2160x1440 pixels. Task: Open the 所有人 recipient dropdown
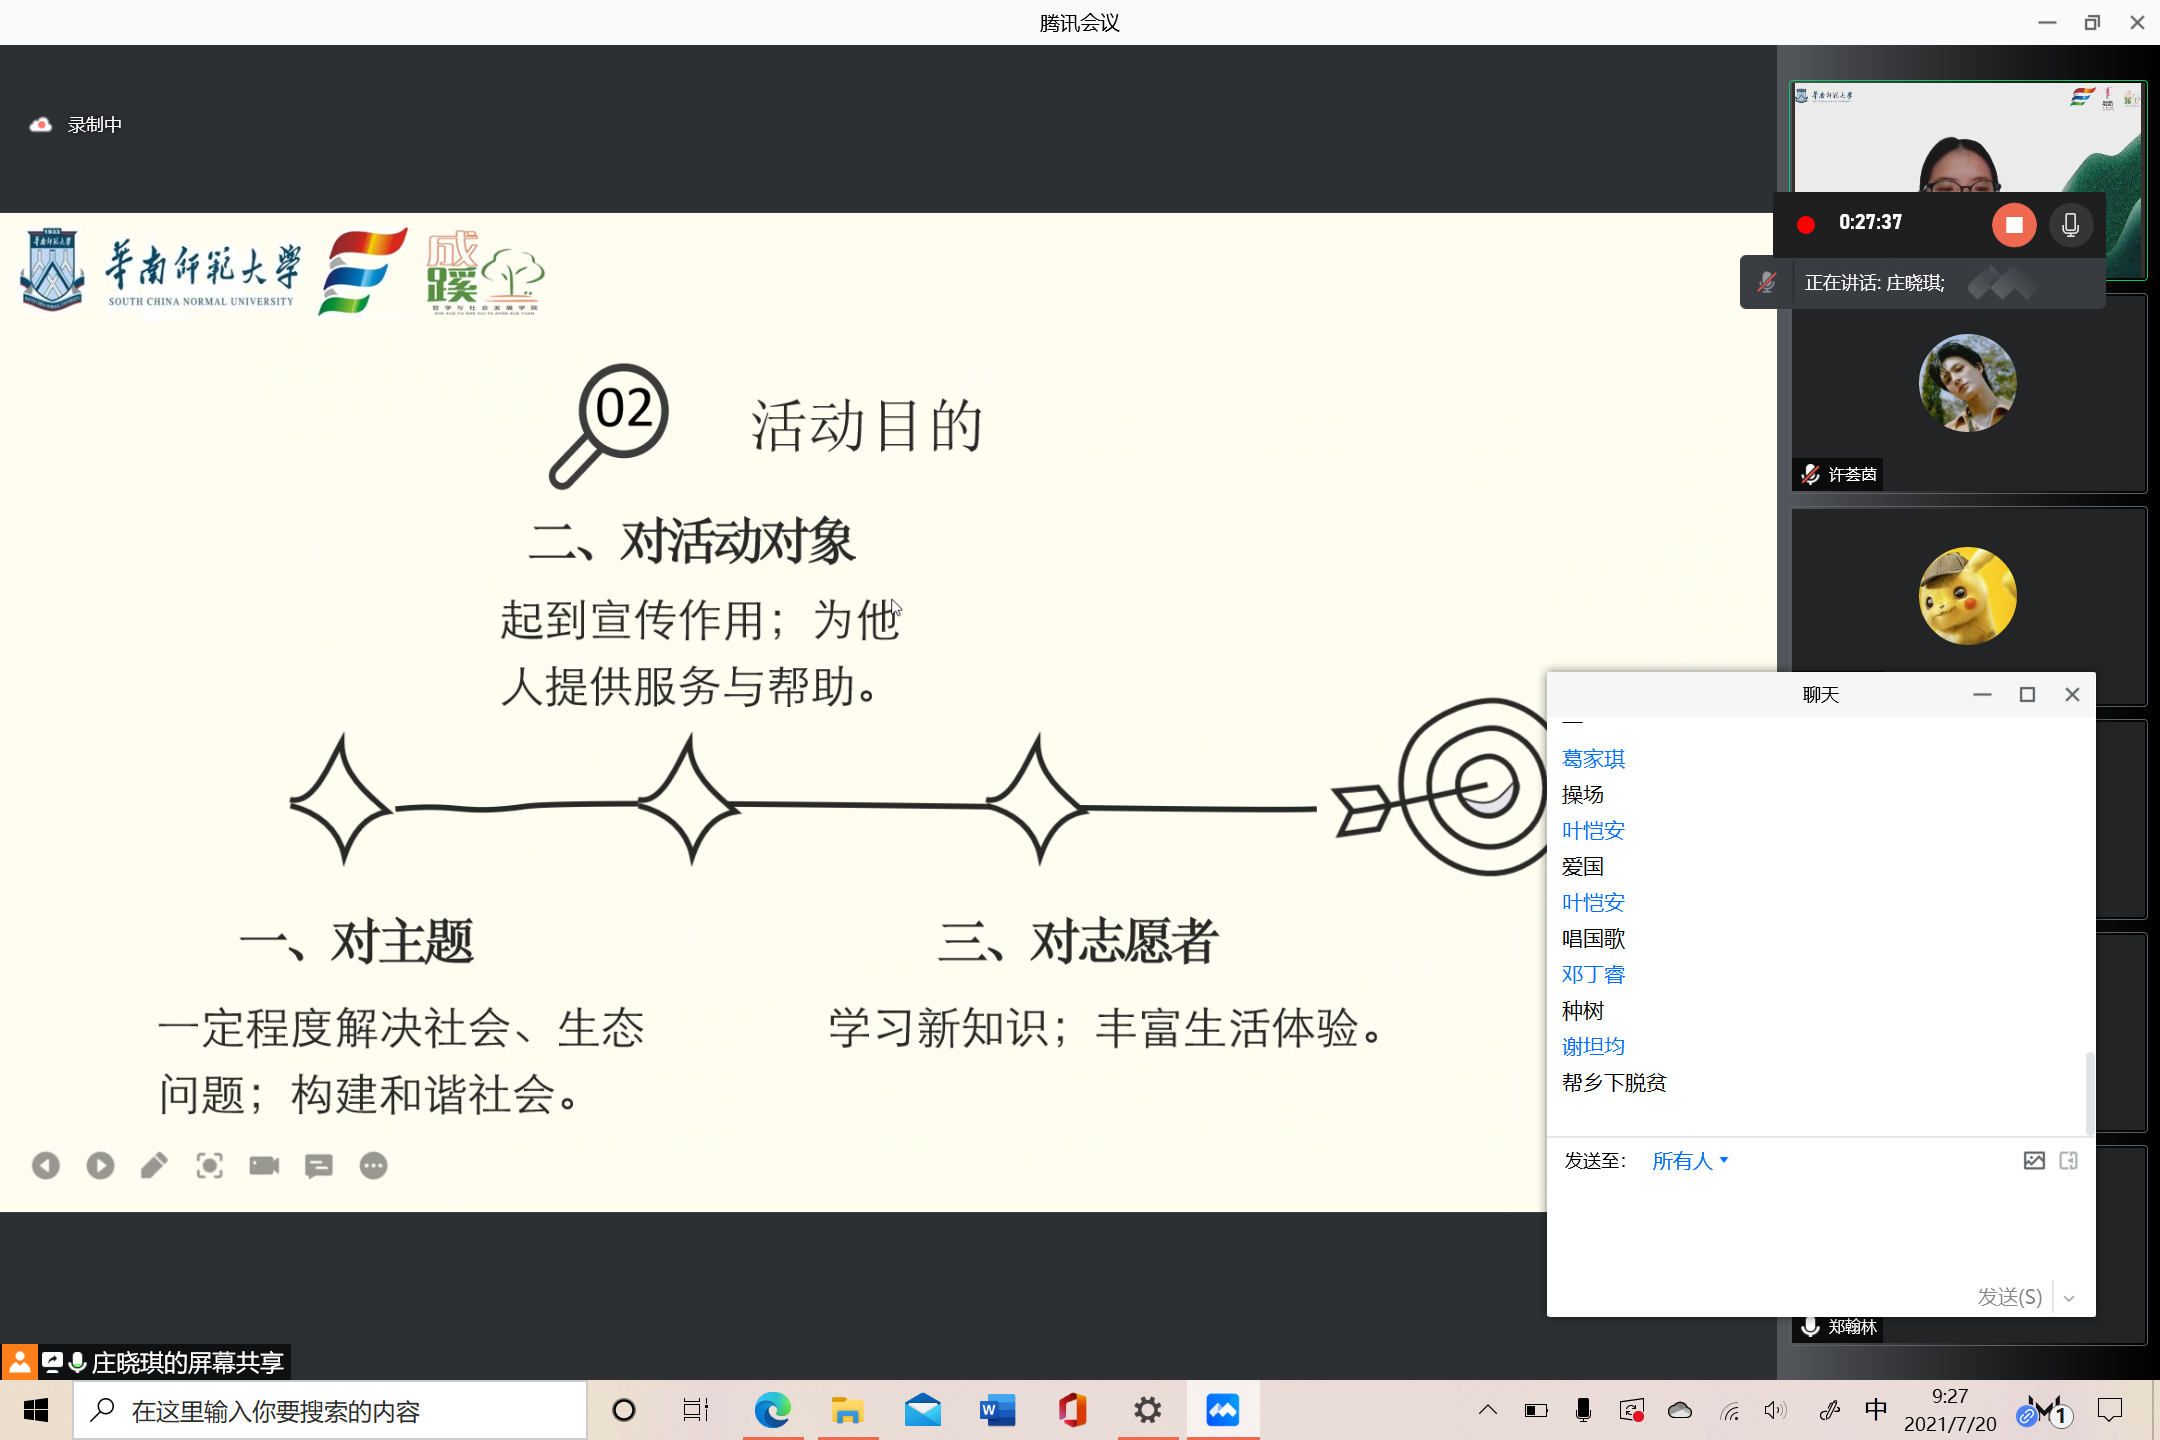(x=1690, y=1161)
